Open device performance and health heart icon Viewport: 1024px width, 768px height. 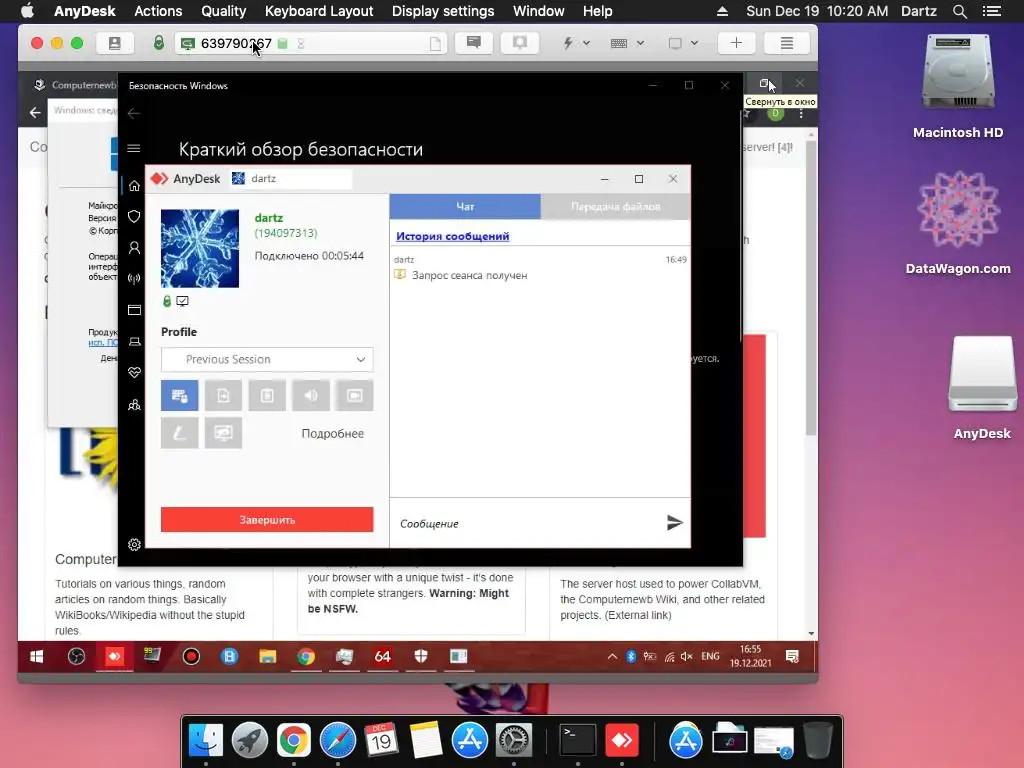point(134,373)
